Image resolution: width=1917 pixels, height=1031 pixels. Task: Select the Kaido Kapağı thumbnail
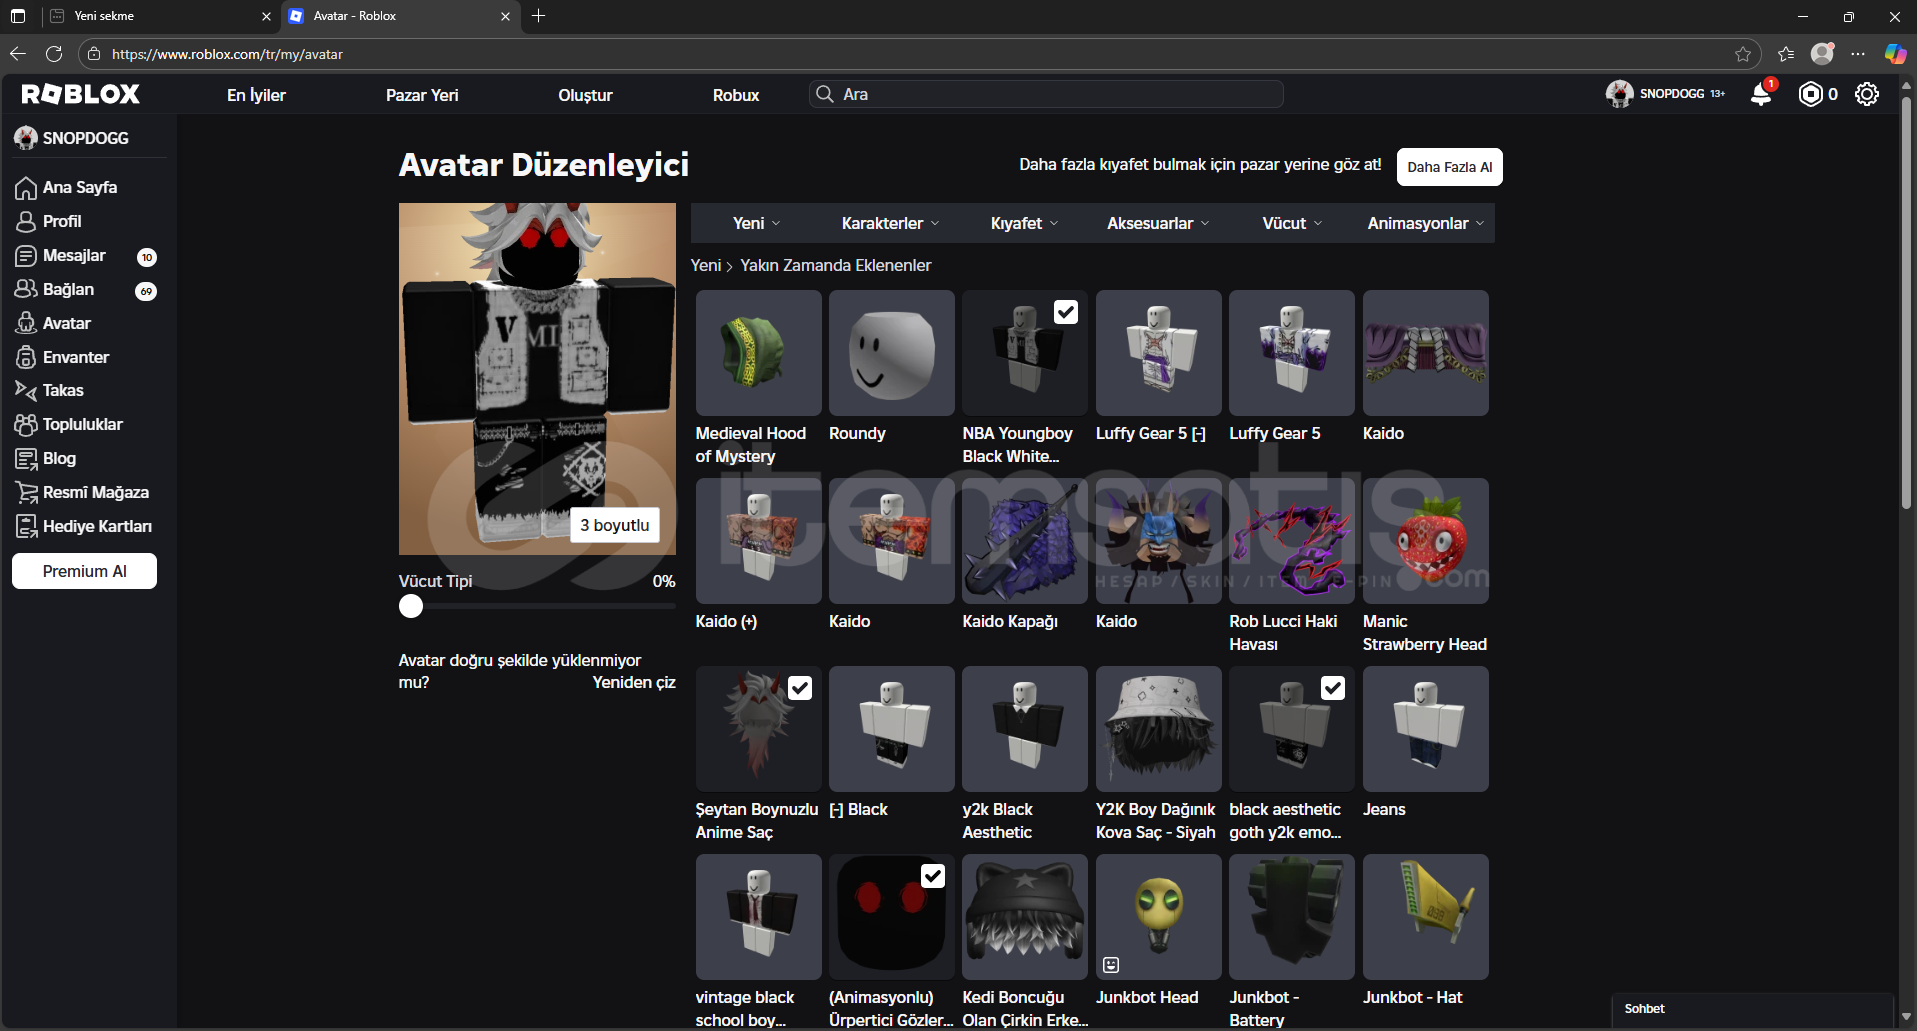[1024, 541]
